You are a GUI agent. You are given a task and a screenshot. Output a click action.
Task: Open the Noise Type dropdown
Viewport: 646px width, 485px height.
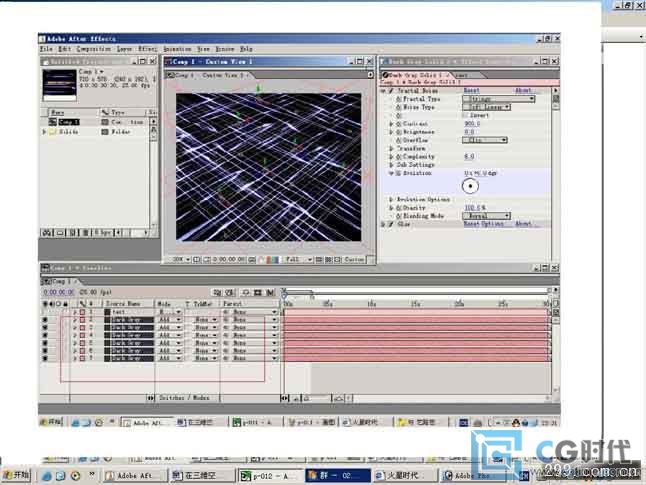click(x=487, y=107)
